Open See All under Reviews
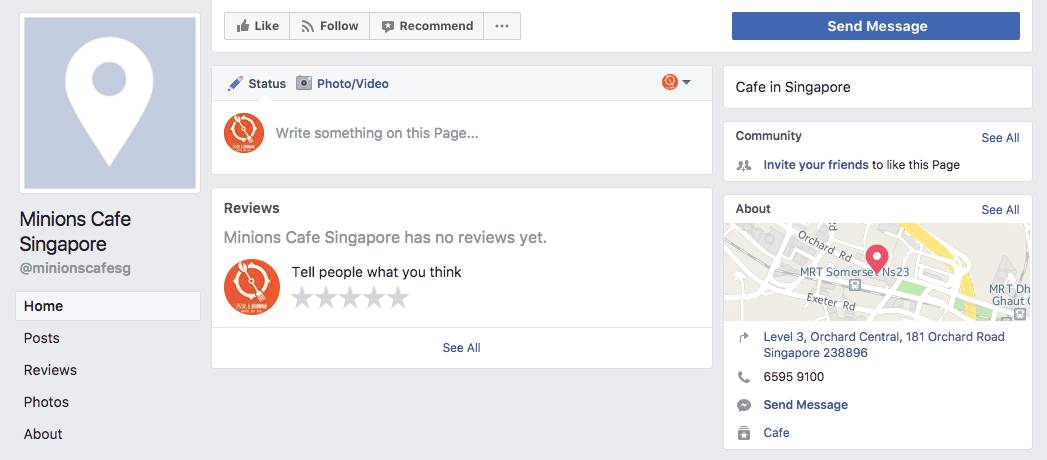 pos(461,348)
